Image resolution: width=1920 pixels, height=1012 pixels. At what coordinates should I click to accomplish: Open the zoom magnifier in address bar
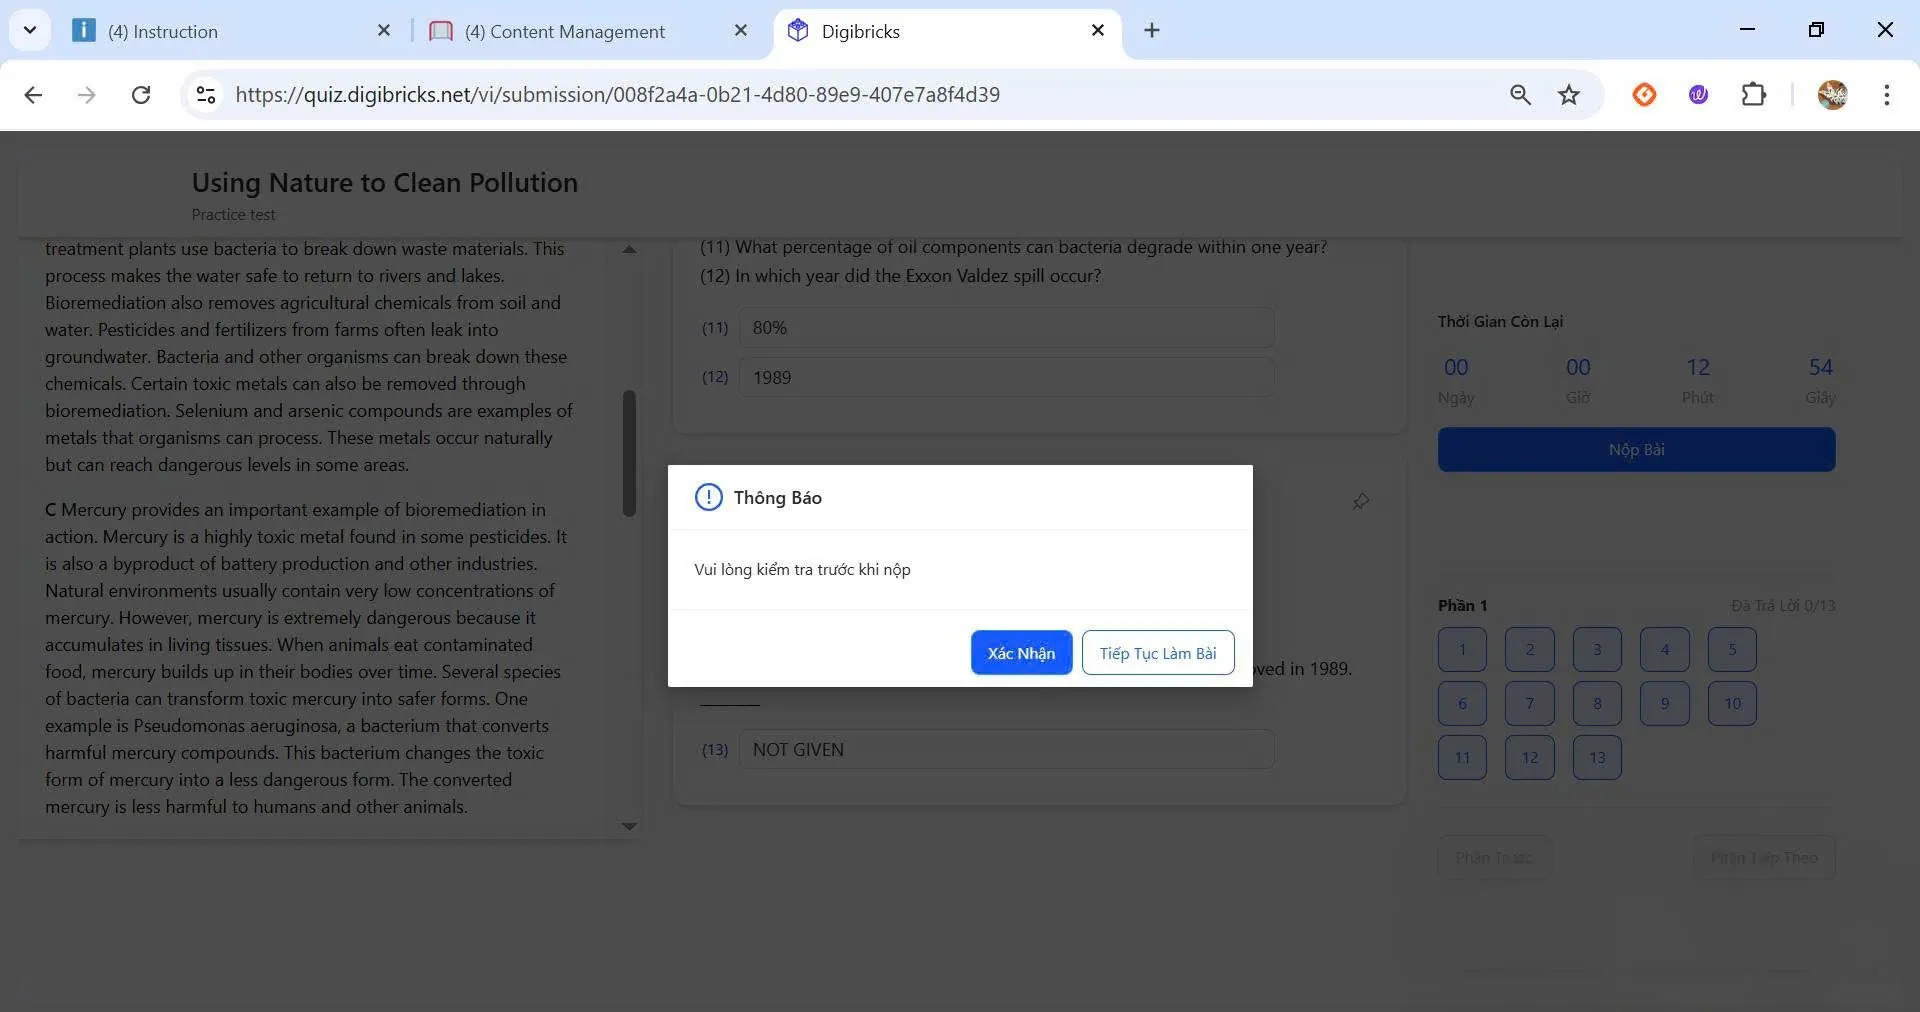(1520, 95)
